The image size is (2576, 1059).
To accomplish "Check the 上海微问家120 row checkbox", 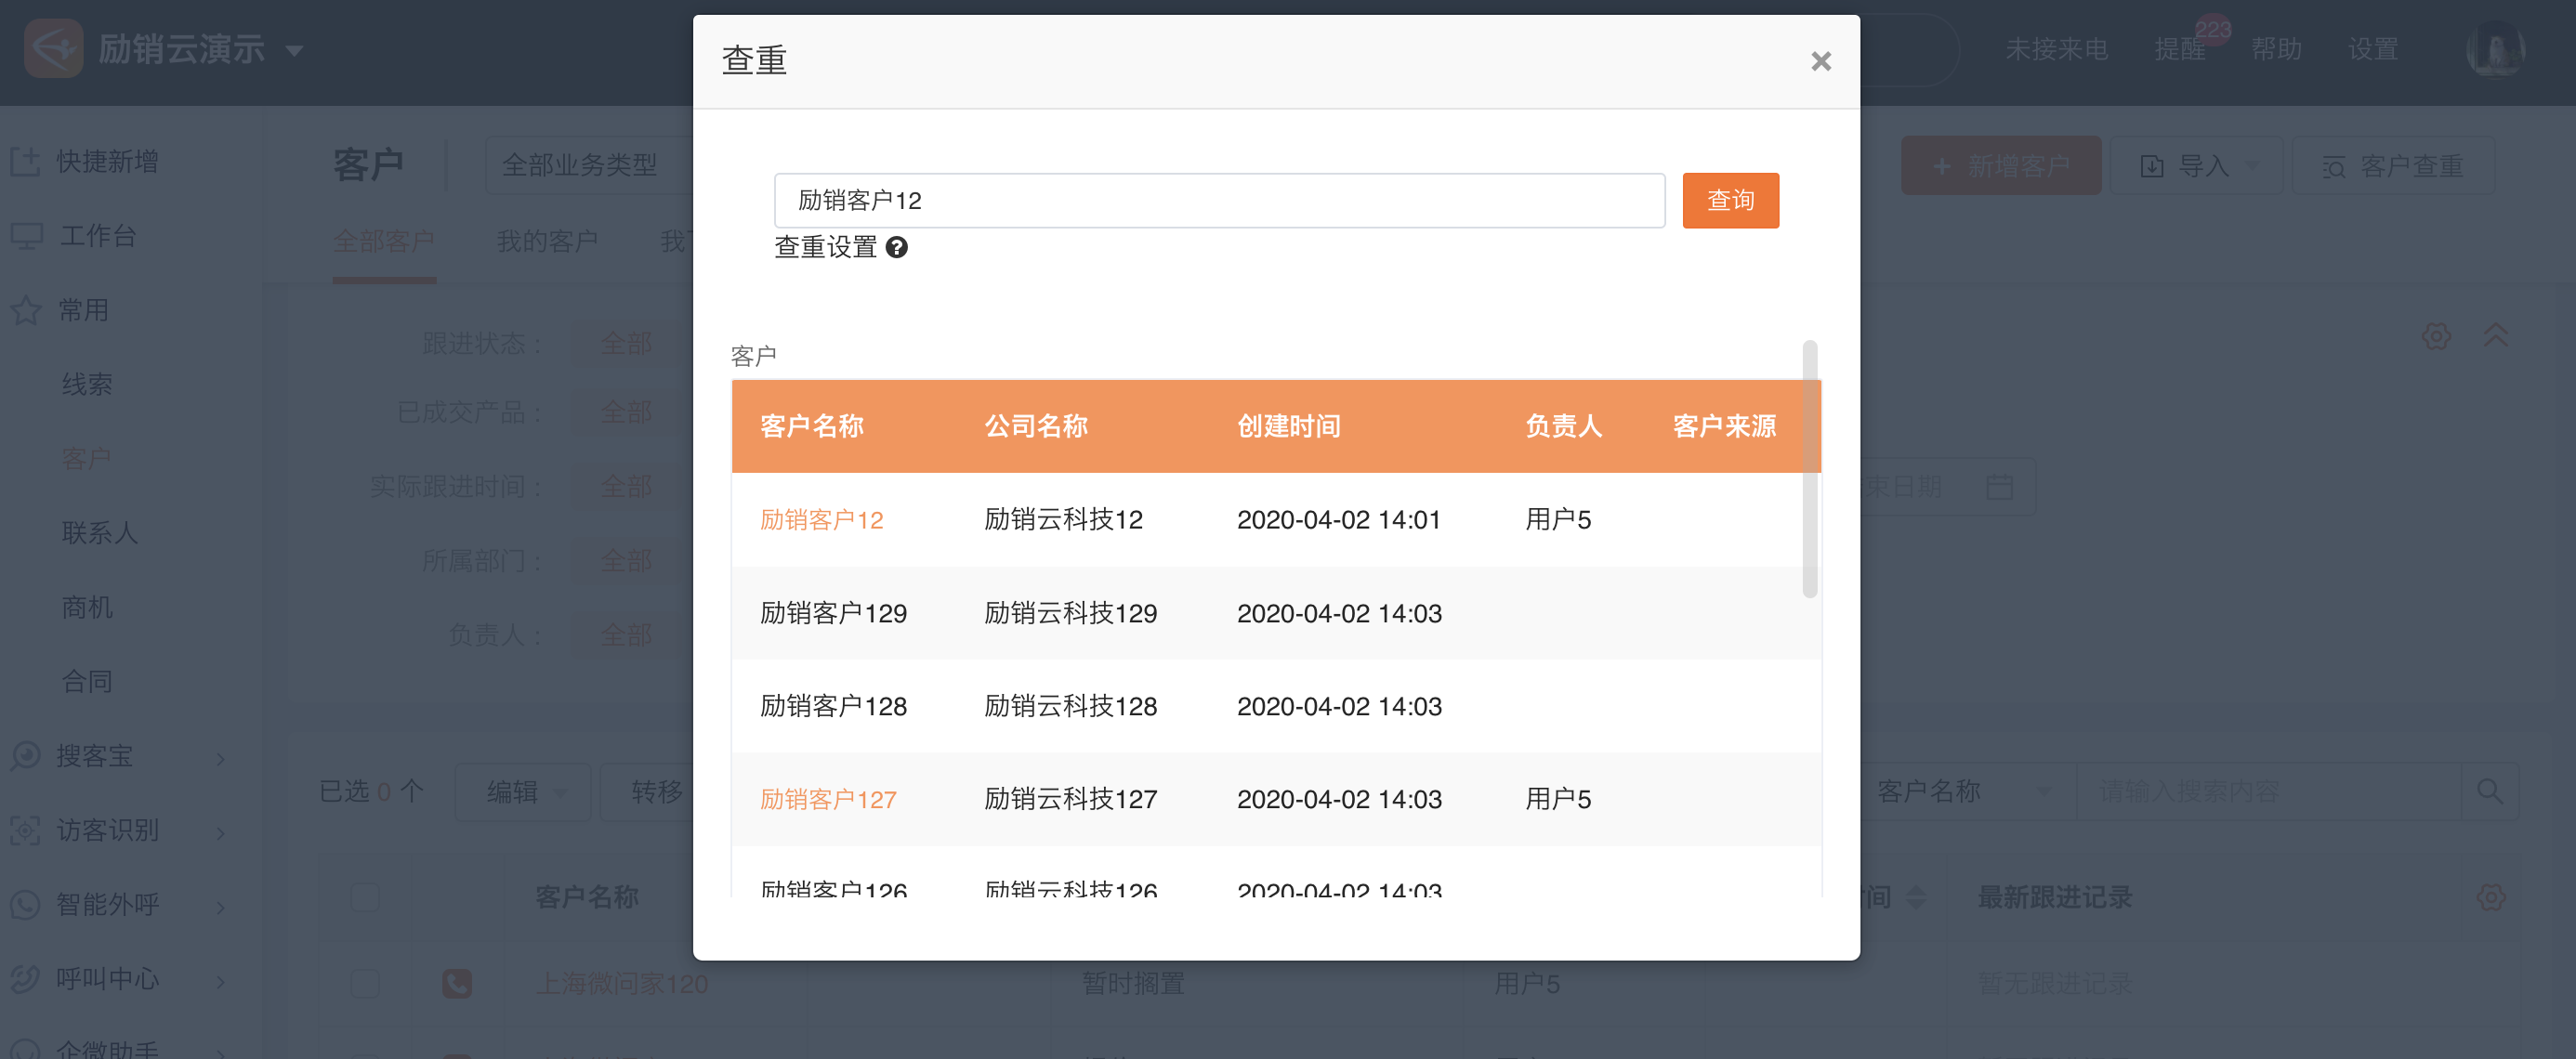I will (365, 983).
